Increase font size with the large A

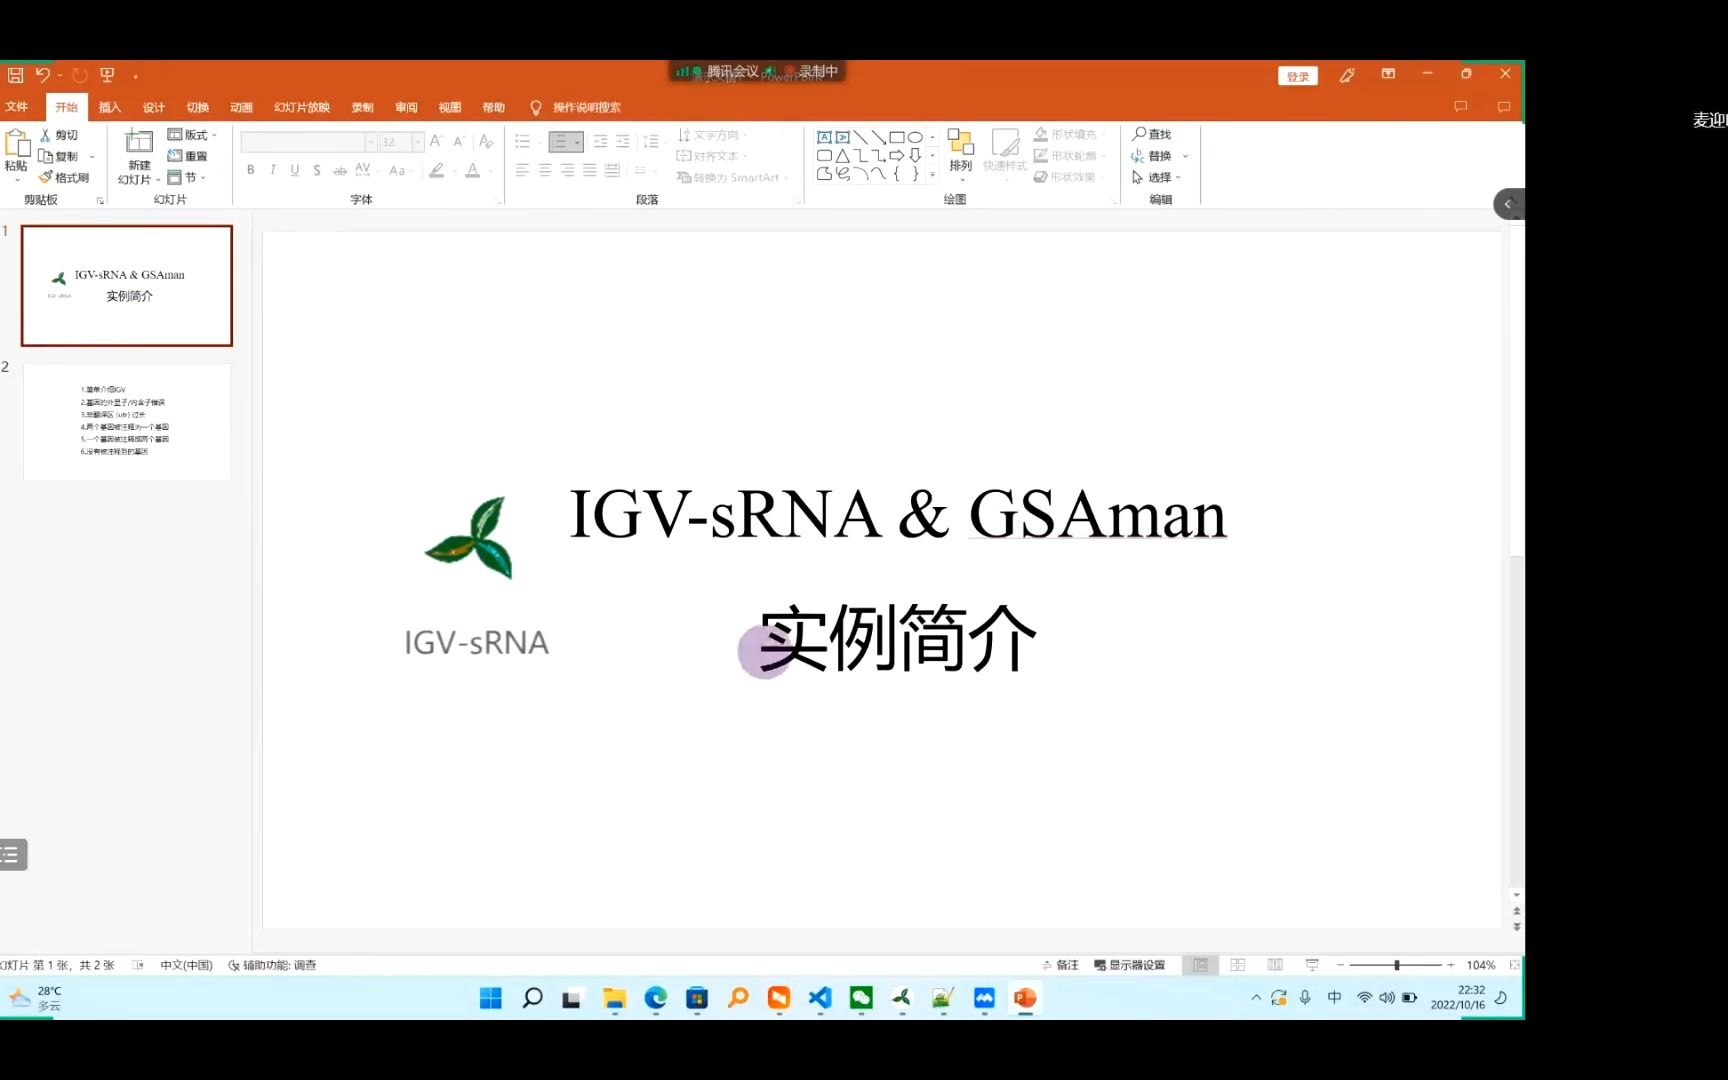[436, 142]
